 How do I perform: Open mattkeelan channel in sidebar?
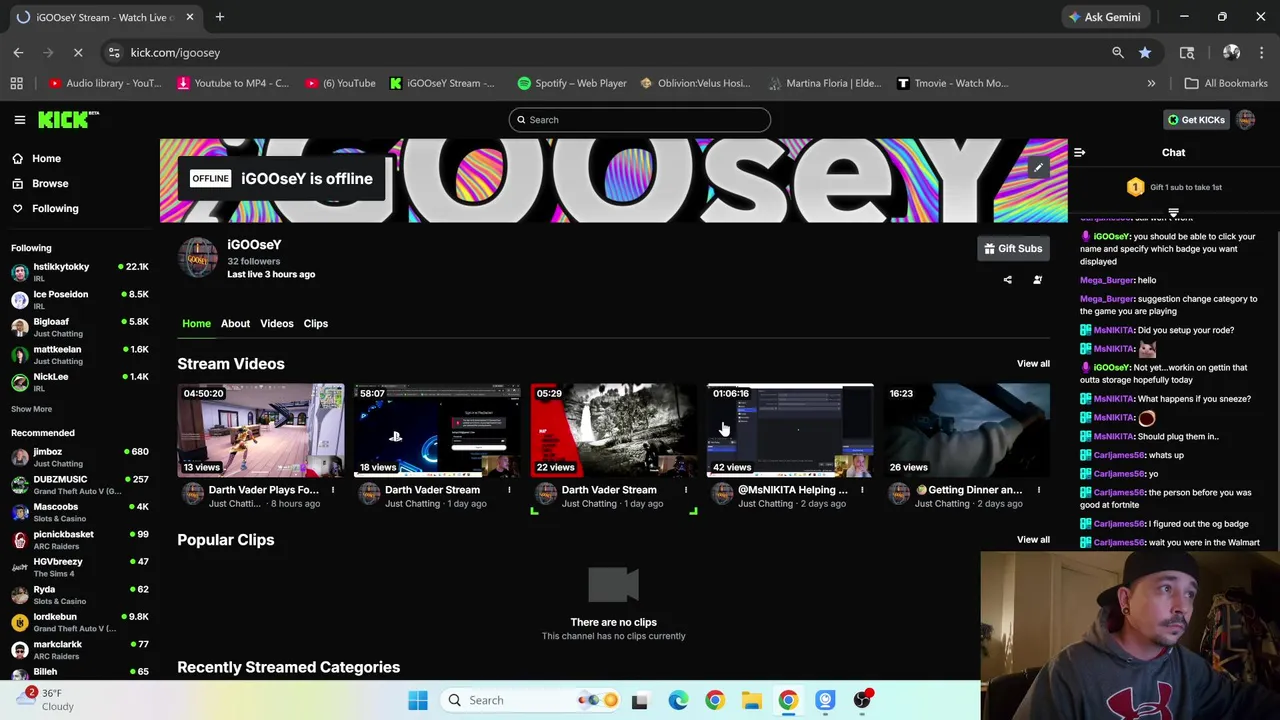click(x=80, y=355)
